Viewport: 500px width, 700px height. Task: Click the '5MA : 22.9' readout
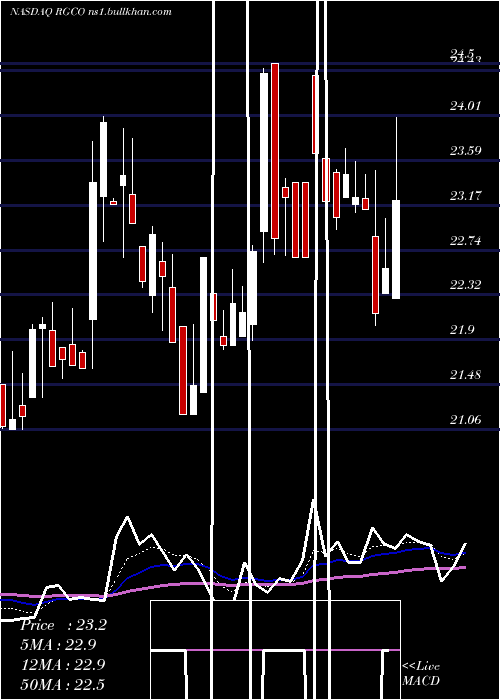pos(58,645)
